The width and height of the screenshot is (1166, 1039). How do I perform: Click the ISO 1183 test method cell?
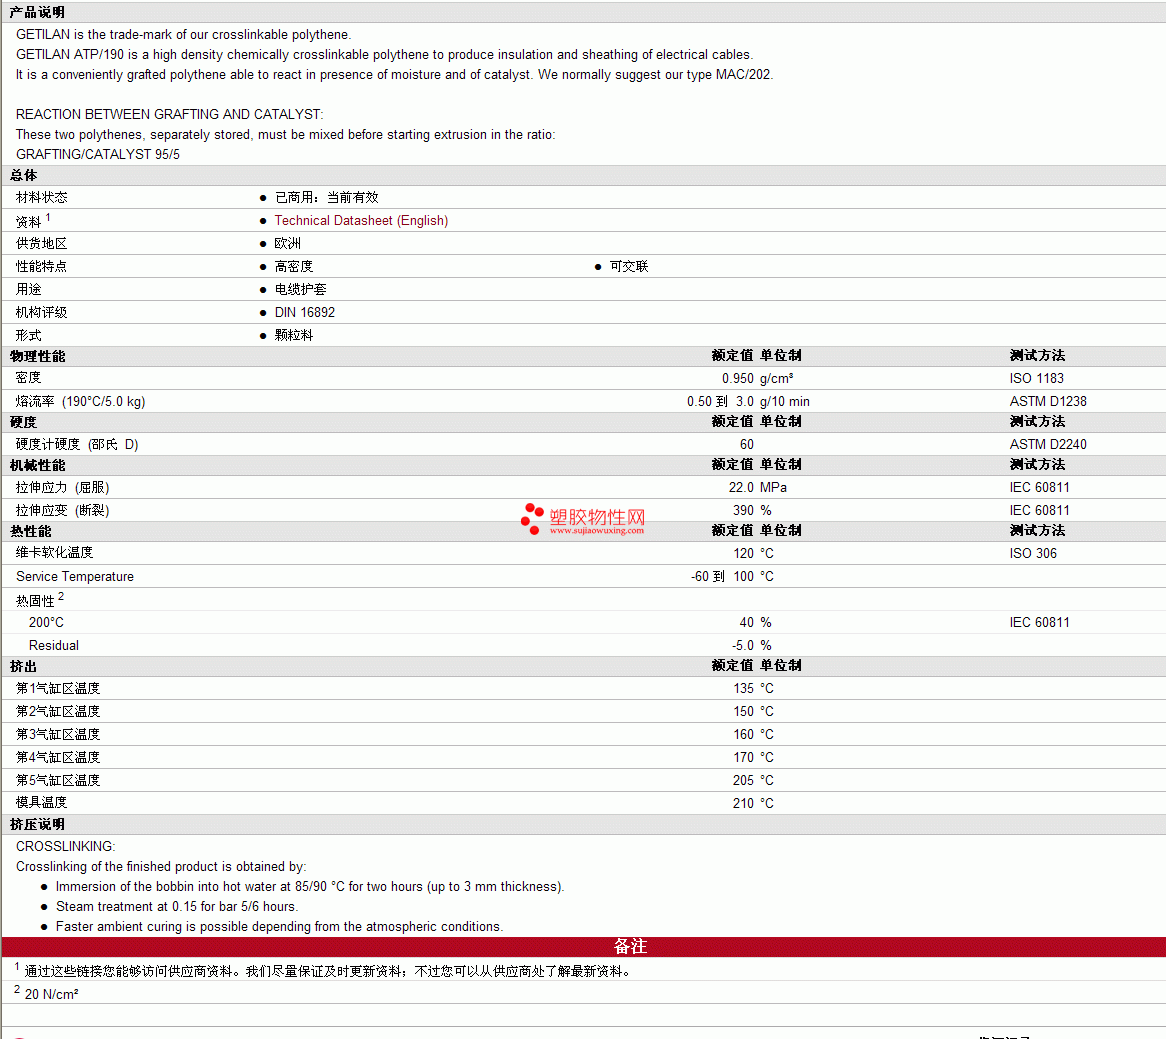(1037, 379)
